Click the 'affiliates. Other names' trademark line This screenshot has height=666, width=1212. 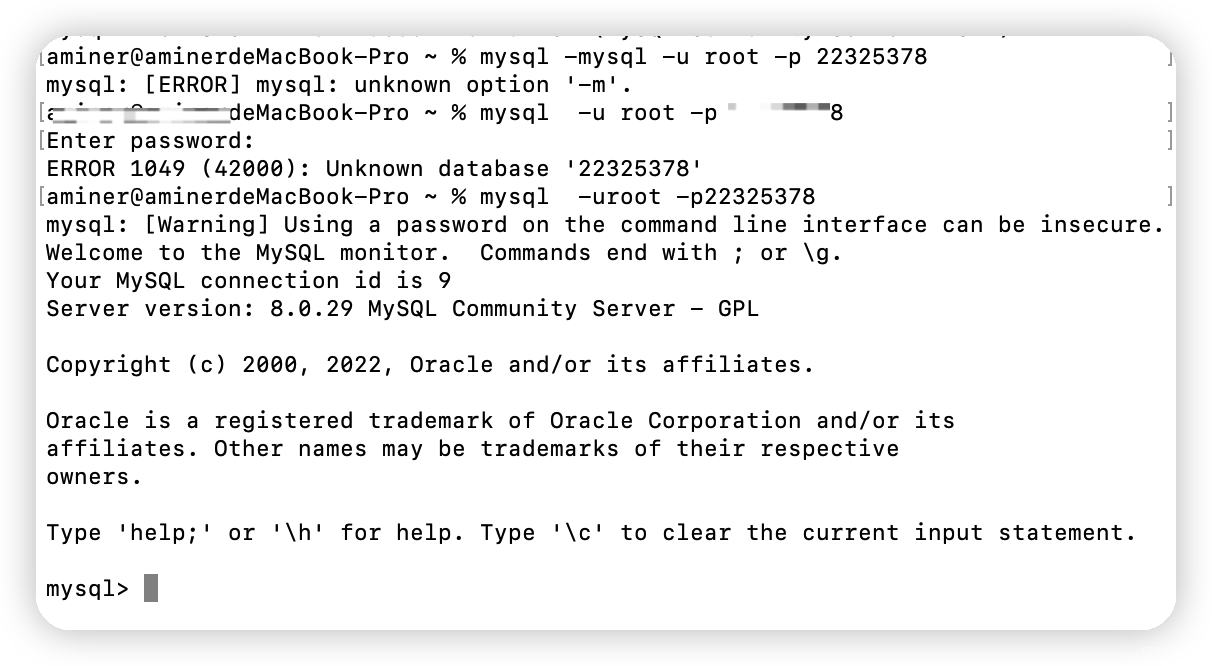[472, 449]
